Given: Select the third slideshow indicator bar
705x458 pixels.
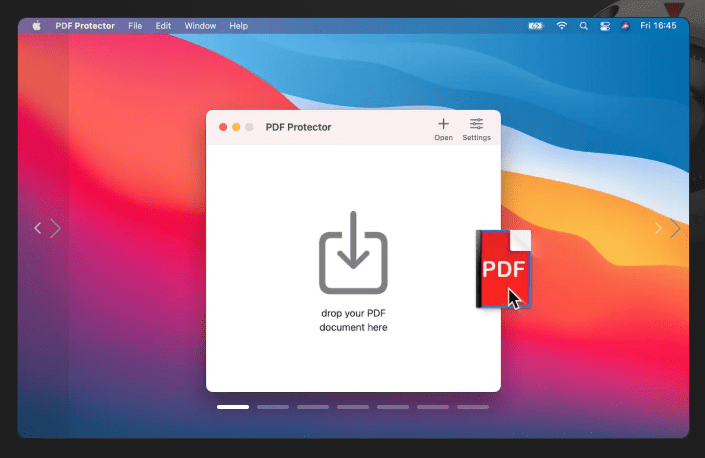Looking at the screenshot, I should pyautogui.click(x=313, y=407).
